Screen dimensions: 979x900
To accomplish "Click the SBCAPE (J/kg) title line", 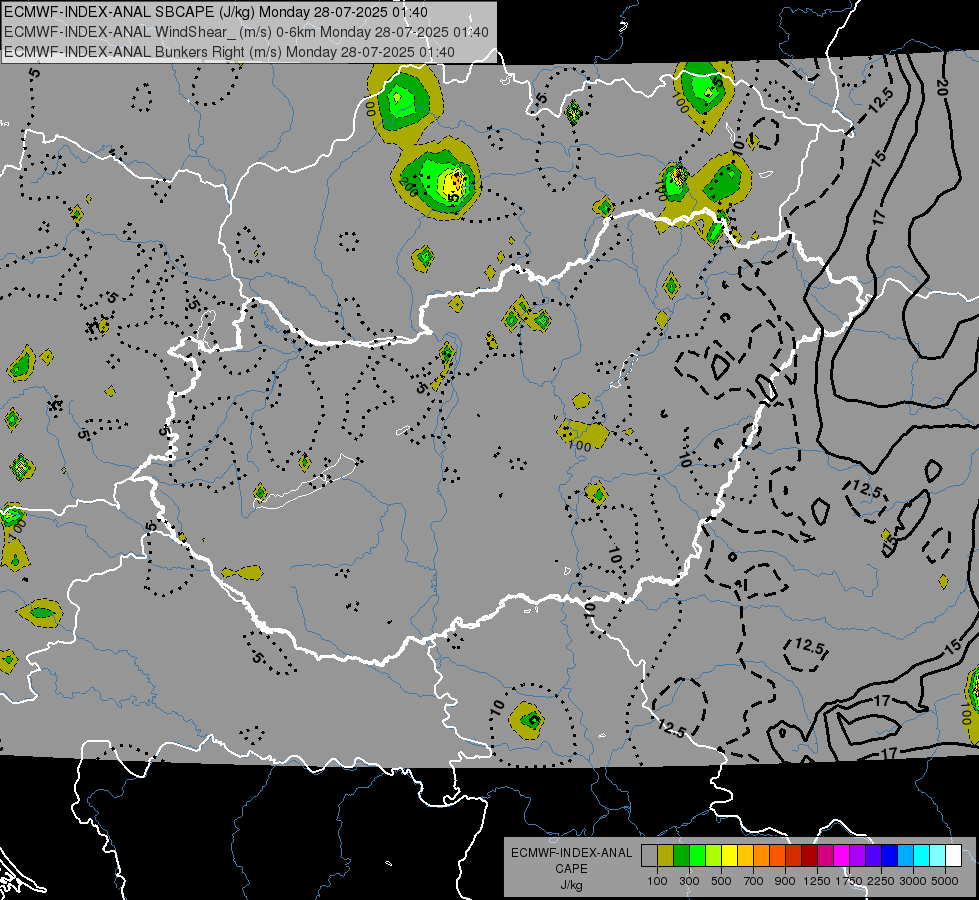I will coord(216,12).
